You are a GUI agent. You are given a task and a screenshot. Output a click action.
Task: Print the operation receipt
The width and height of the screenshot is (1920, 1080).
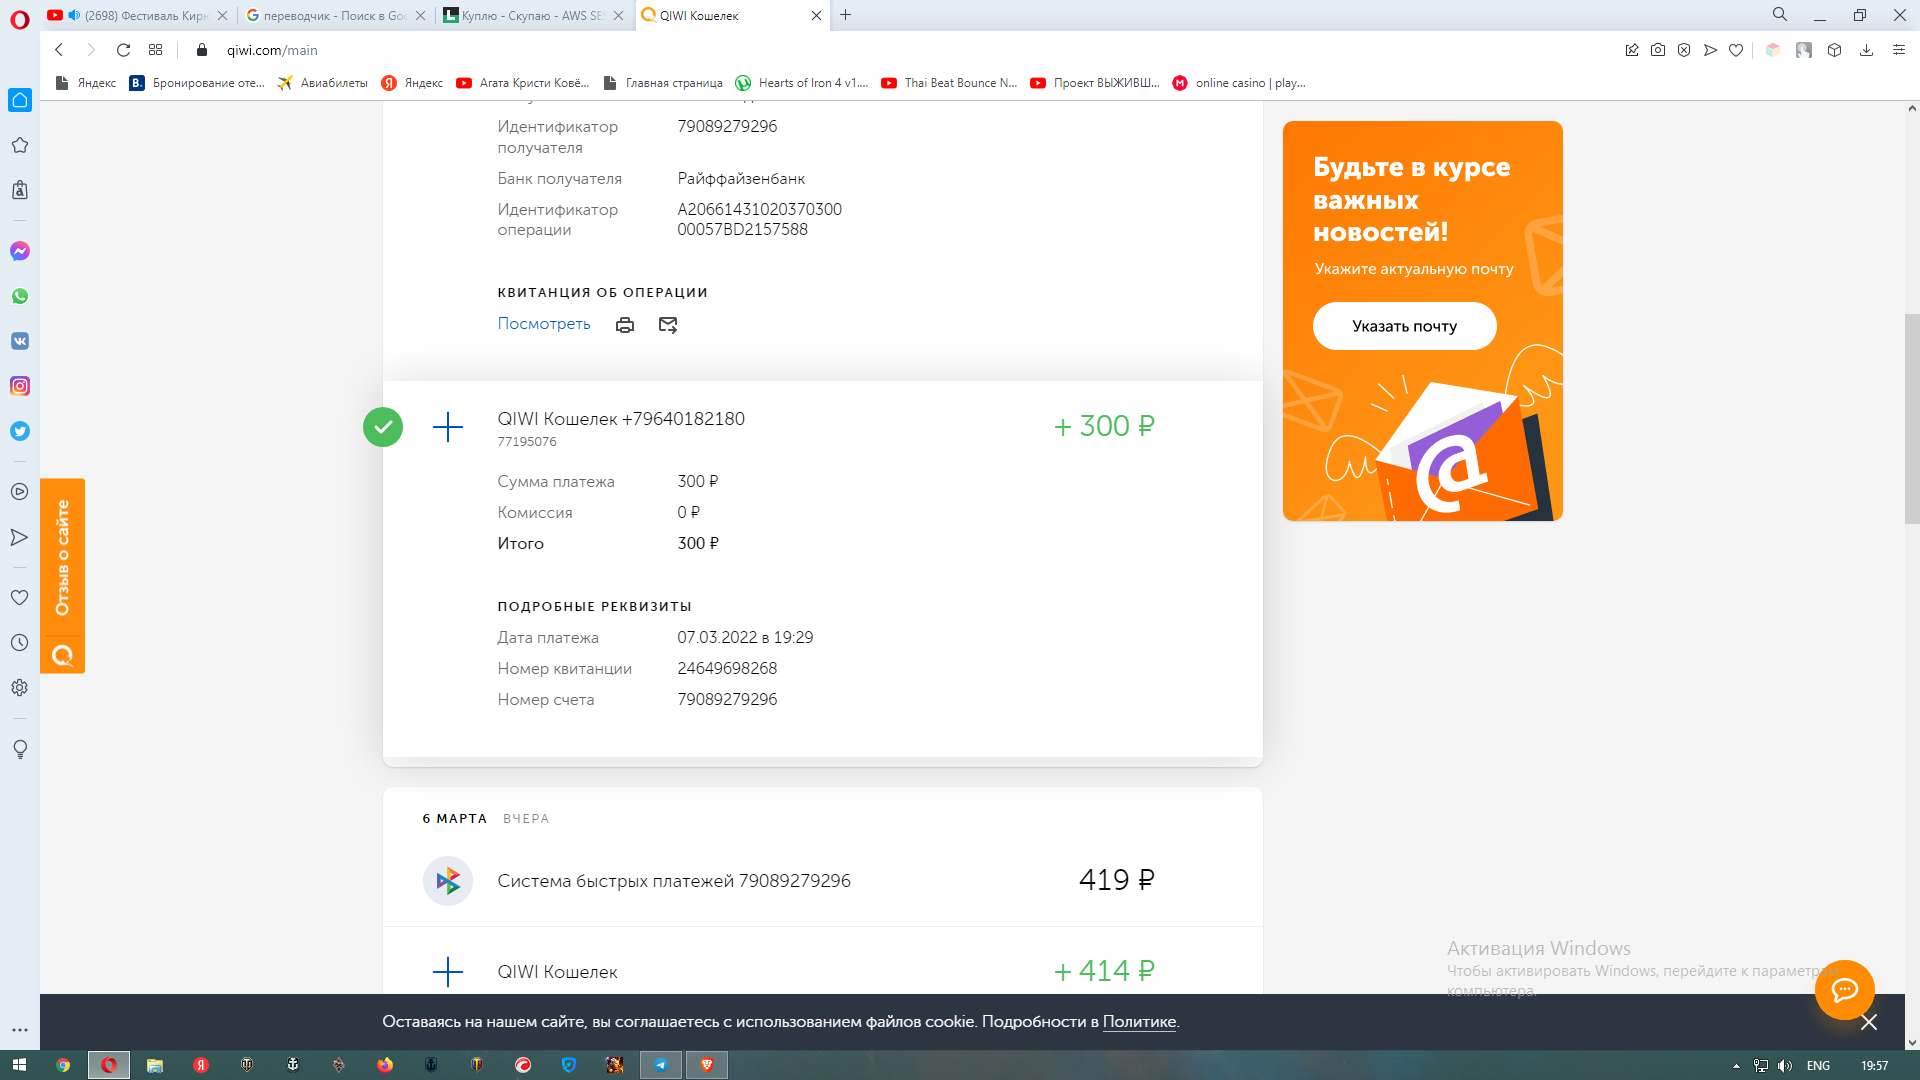click(x=625, y=325)
